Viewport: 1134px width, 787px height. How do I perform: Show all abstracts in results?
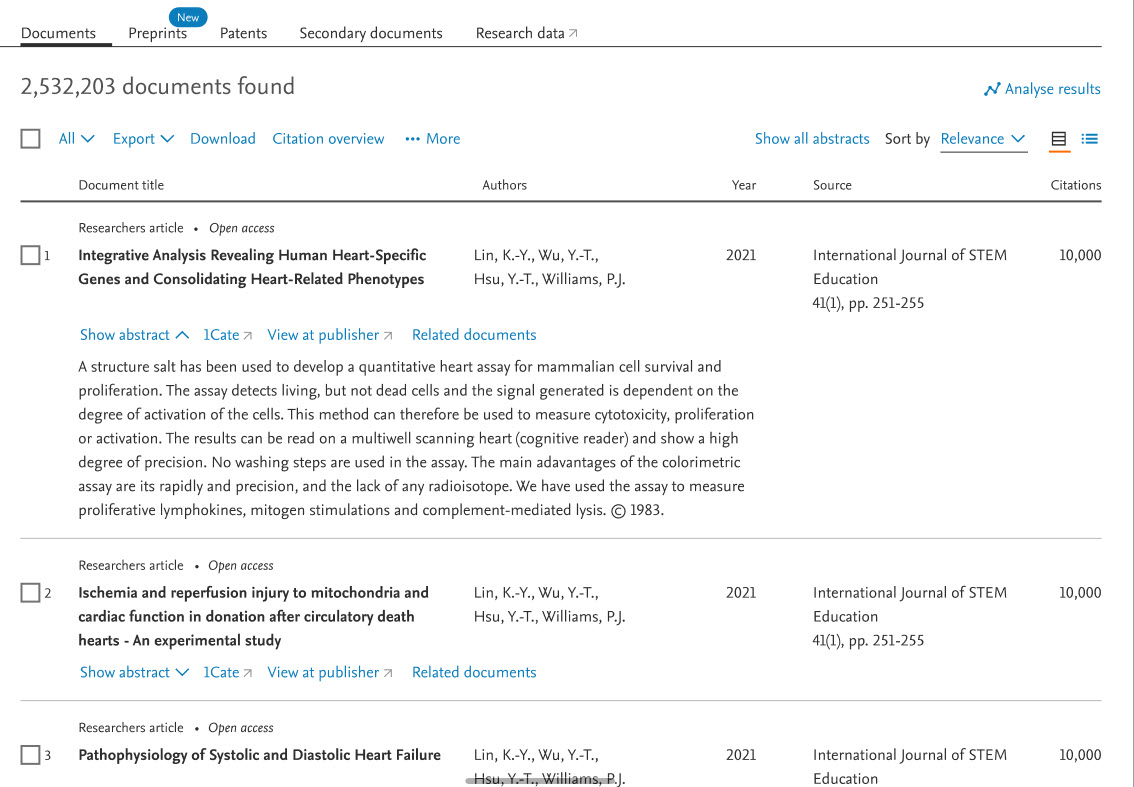click(812, 138)
